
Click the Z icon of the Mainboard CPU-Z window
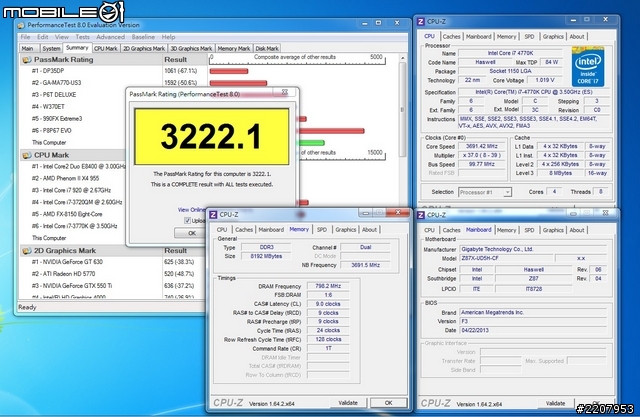click(x=421, y=215)
